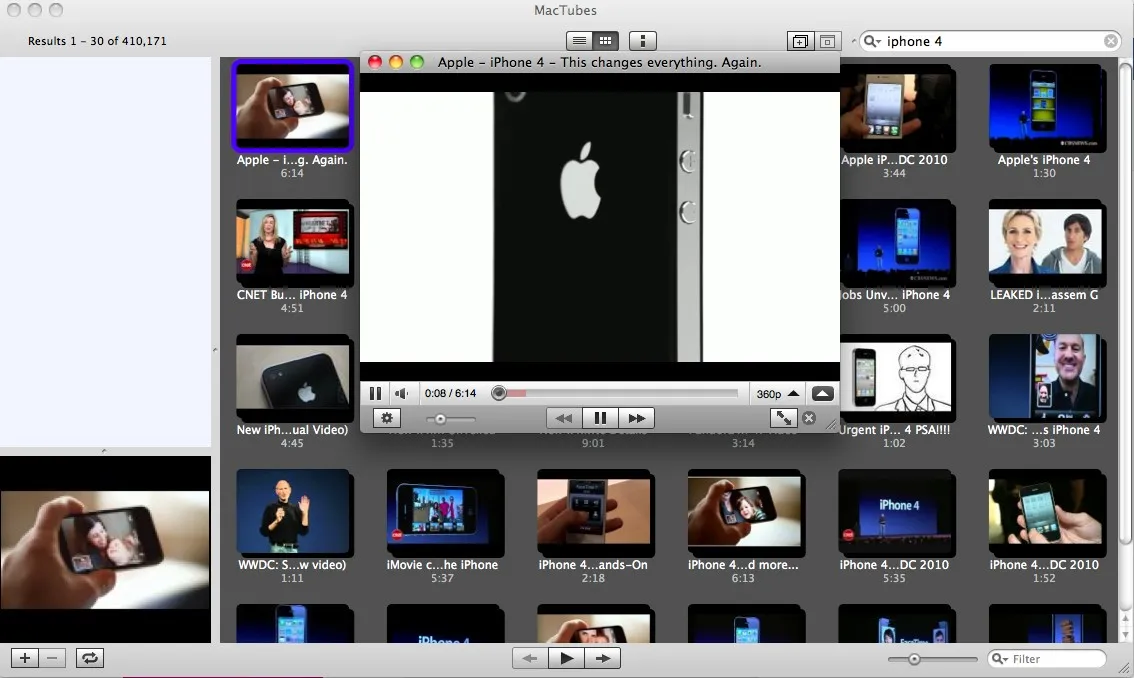Viewport: 1134px width, 678px height.
Task: Fast-forward with the player forward button
Action: 636,418
